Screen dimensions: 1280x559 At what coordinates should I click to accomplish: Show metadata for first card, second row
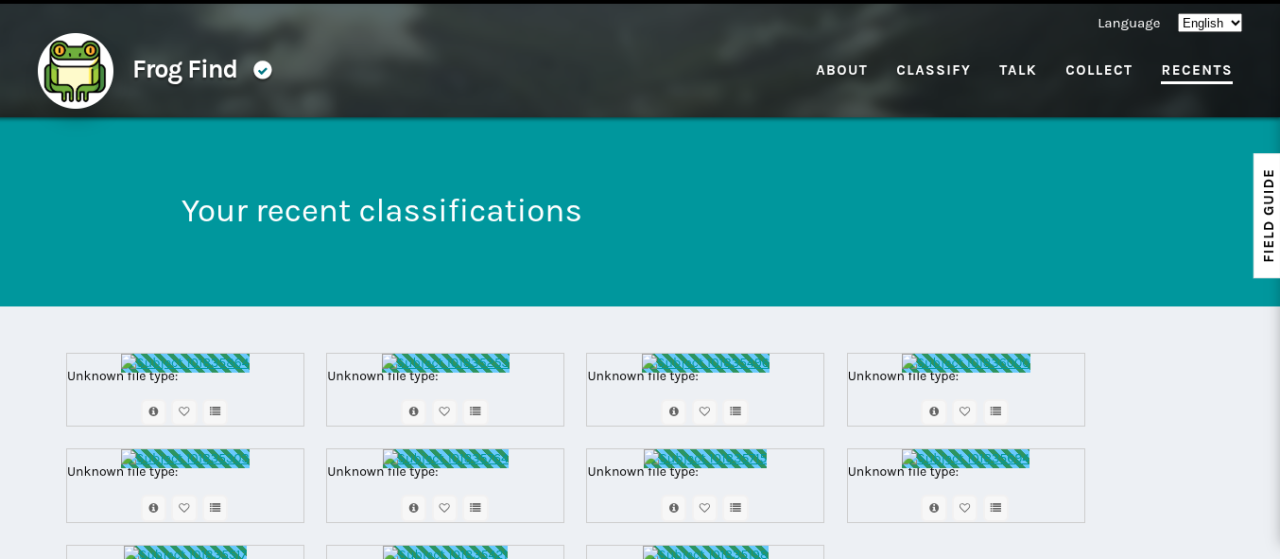[x=153, y=507]
